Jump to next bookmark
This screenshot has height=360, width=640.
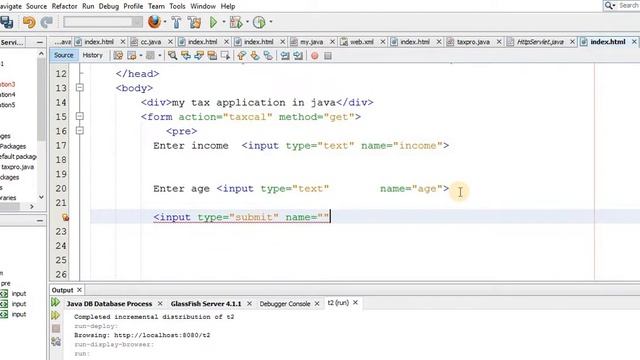pos(255,56)
